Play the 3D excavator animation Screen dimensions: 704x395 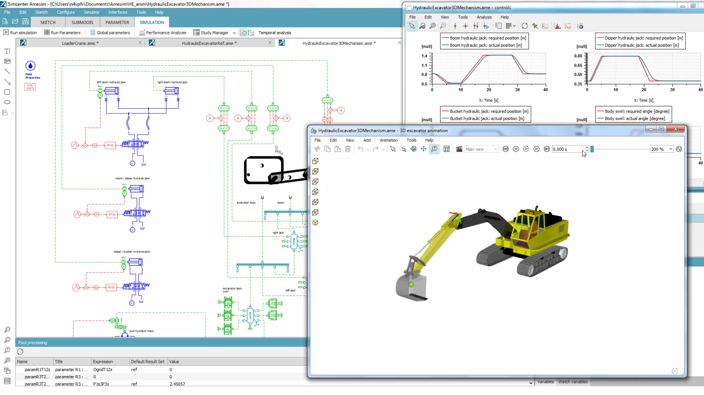(526, 149)
